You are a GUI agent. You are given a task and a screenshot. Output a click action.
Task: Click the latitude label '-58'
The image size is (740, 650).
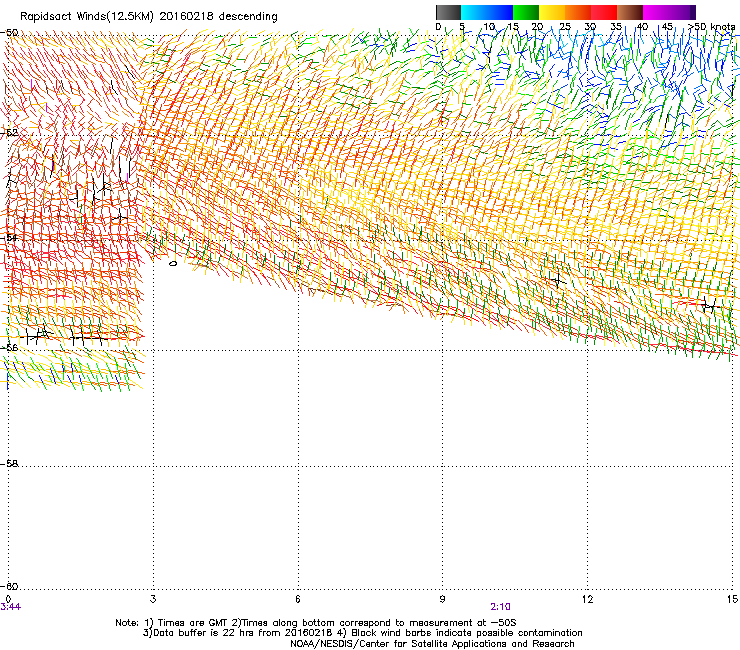9,464
